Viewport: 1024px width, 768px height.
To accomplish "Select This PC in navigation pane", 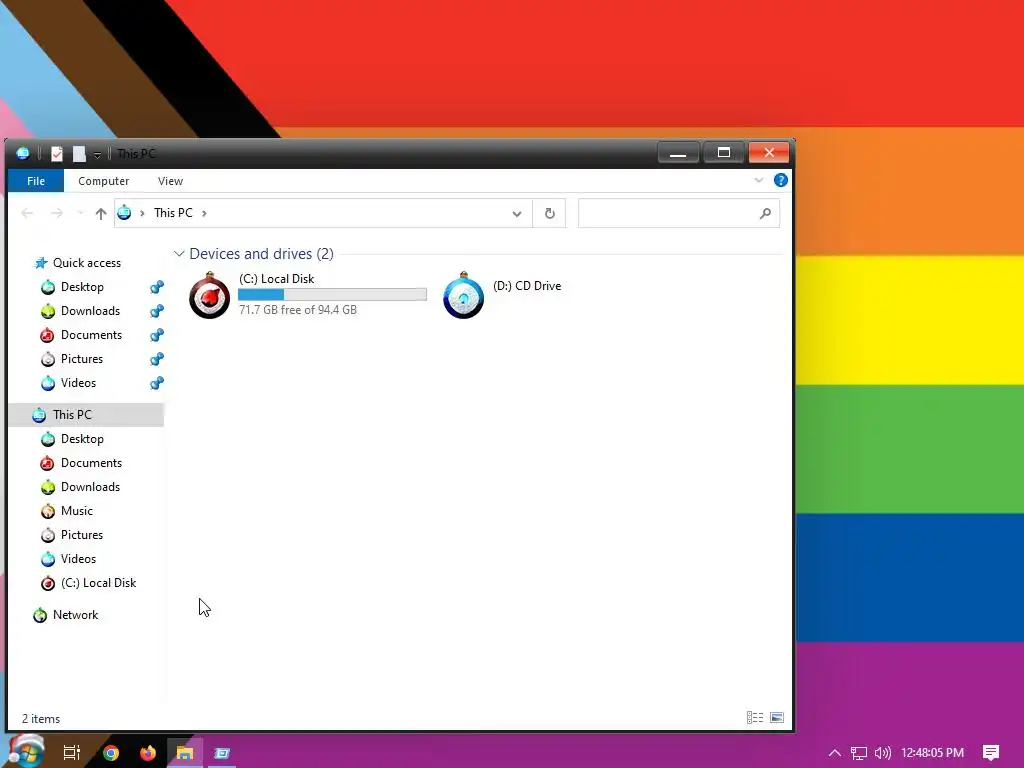I will tap(86, 415).
